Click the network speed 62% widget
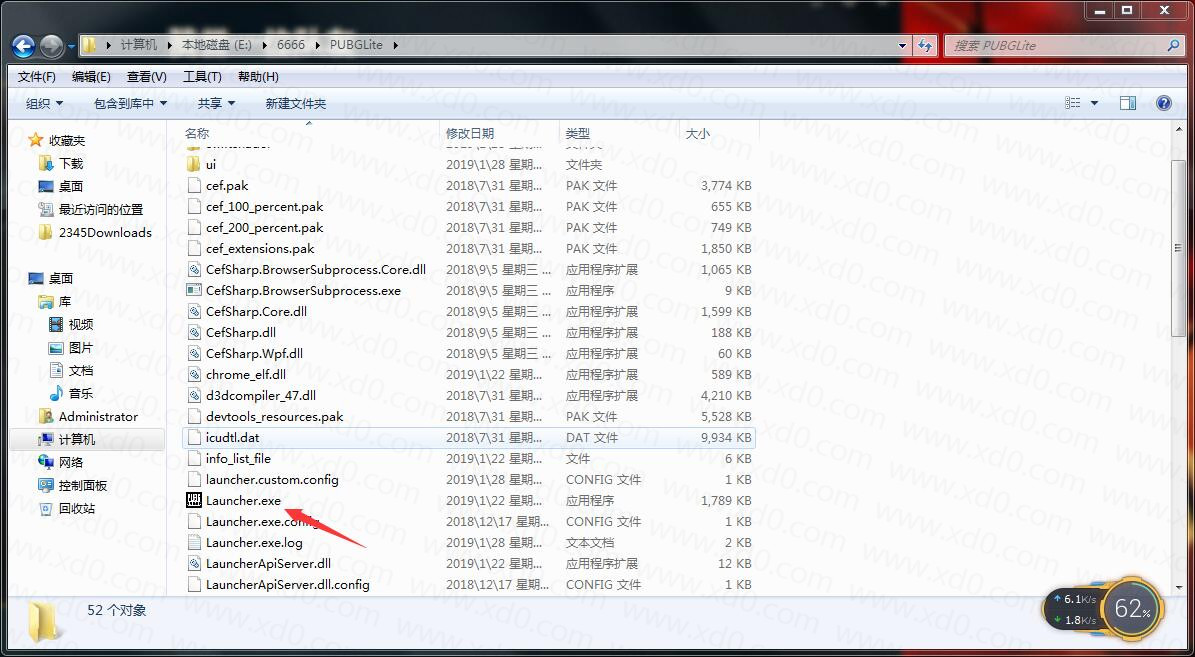The image size is (1195, 657). pyautogui.click(x=1104, y=609)
